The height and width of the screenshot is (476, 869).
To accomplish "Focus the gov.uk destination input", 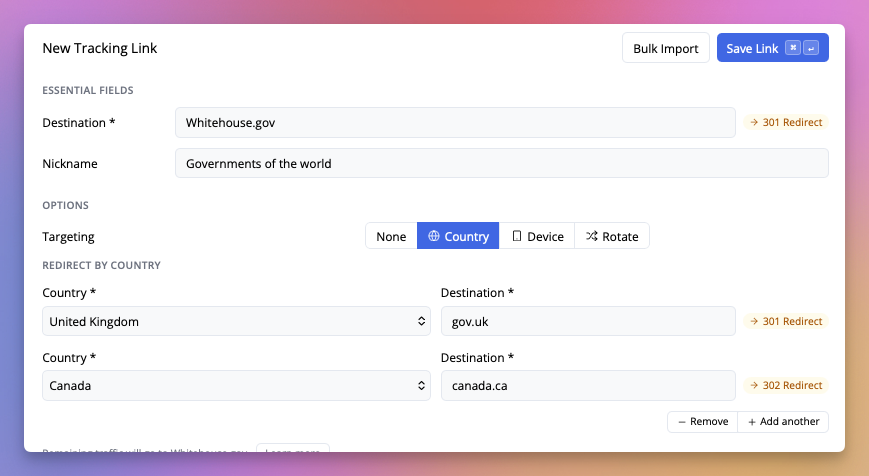I will click(588, 322).
